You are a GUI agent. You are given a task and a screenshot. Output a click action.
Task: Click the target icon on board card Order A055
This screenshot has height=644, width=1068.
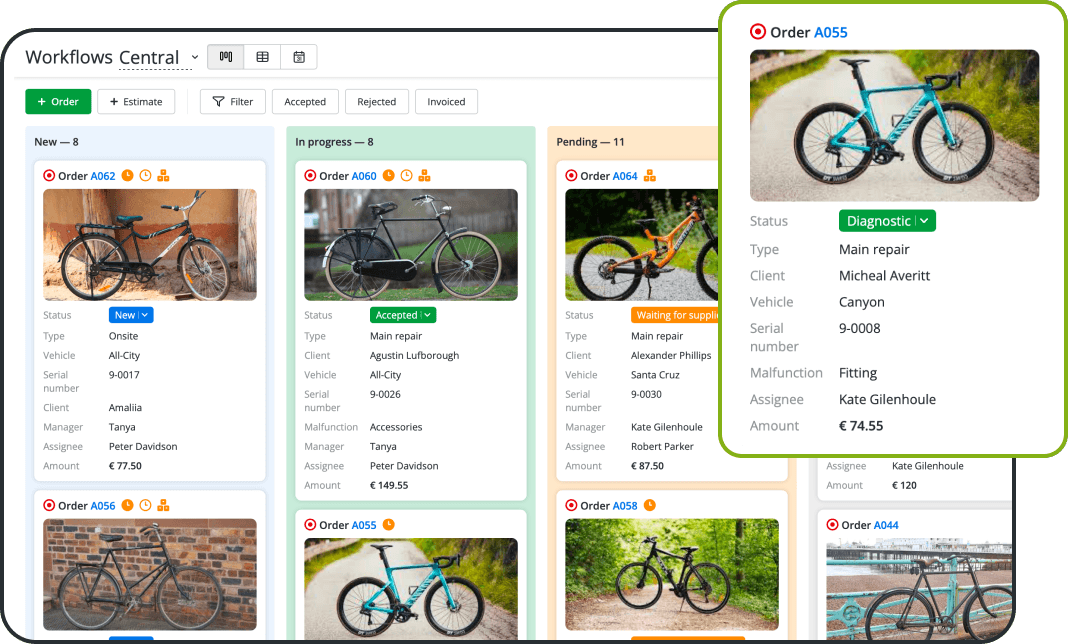310,525
